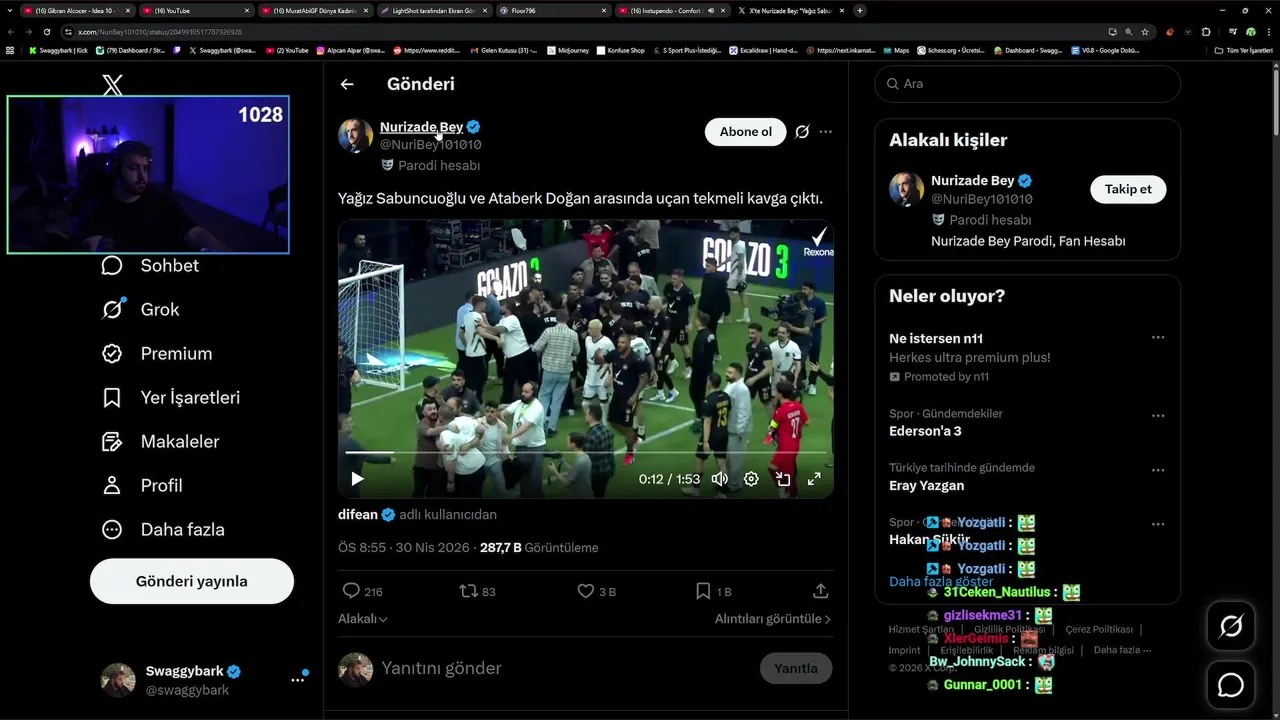Open the Excalidraw bookmark

point(763,50)
